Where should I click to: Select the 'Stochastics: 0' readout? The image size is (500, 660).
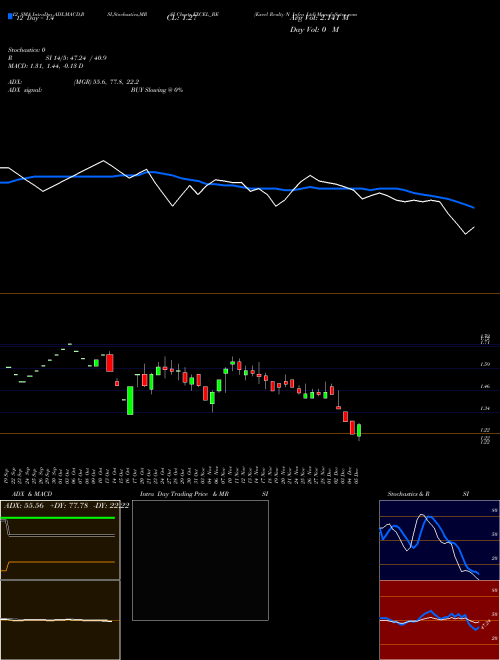pyautogui.click(x=27, y=50)
